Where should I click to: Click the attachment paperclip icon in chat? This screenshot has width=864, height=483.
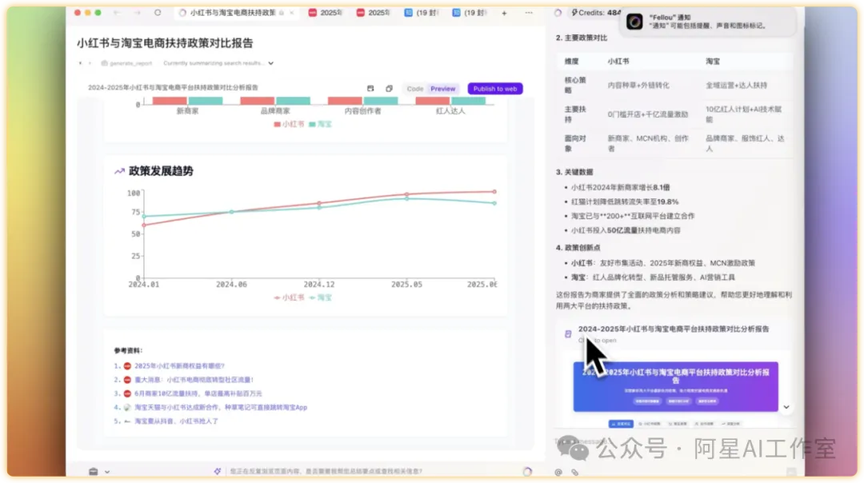575,472
